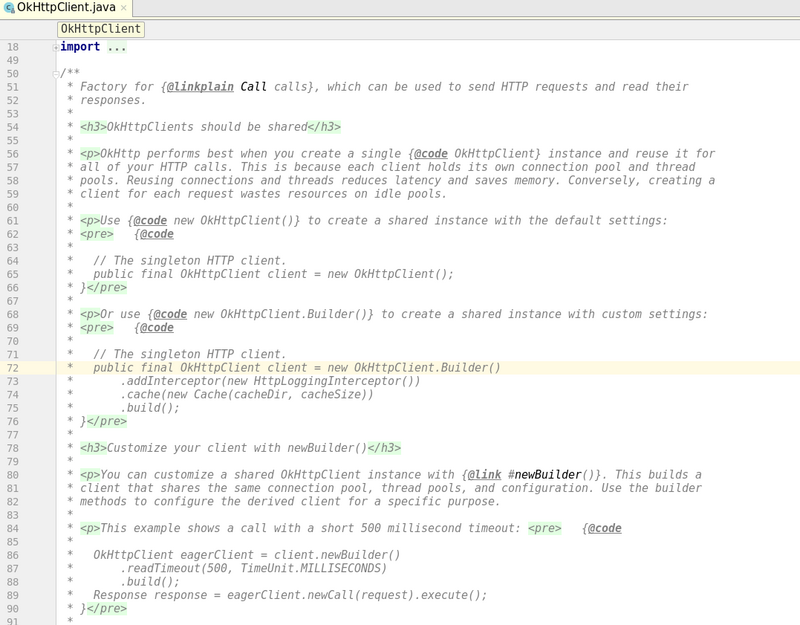Screen dimensions: 800x625
Task: Click the opening h3 tag on line 78
Action: coord(93,448)
